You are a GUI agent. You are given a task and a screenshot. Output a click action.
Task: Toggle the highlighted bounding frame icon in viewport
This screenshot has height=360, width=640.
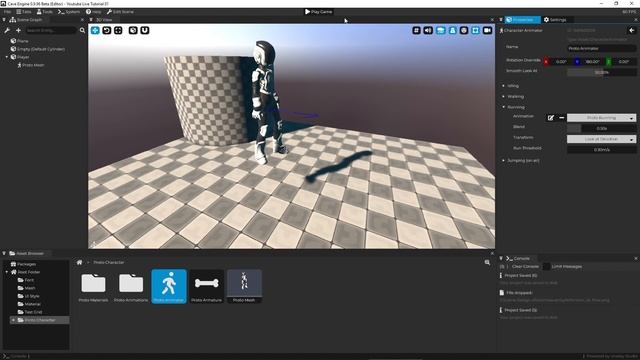[476, 30]
